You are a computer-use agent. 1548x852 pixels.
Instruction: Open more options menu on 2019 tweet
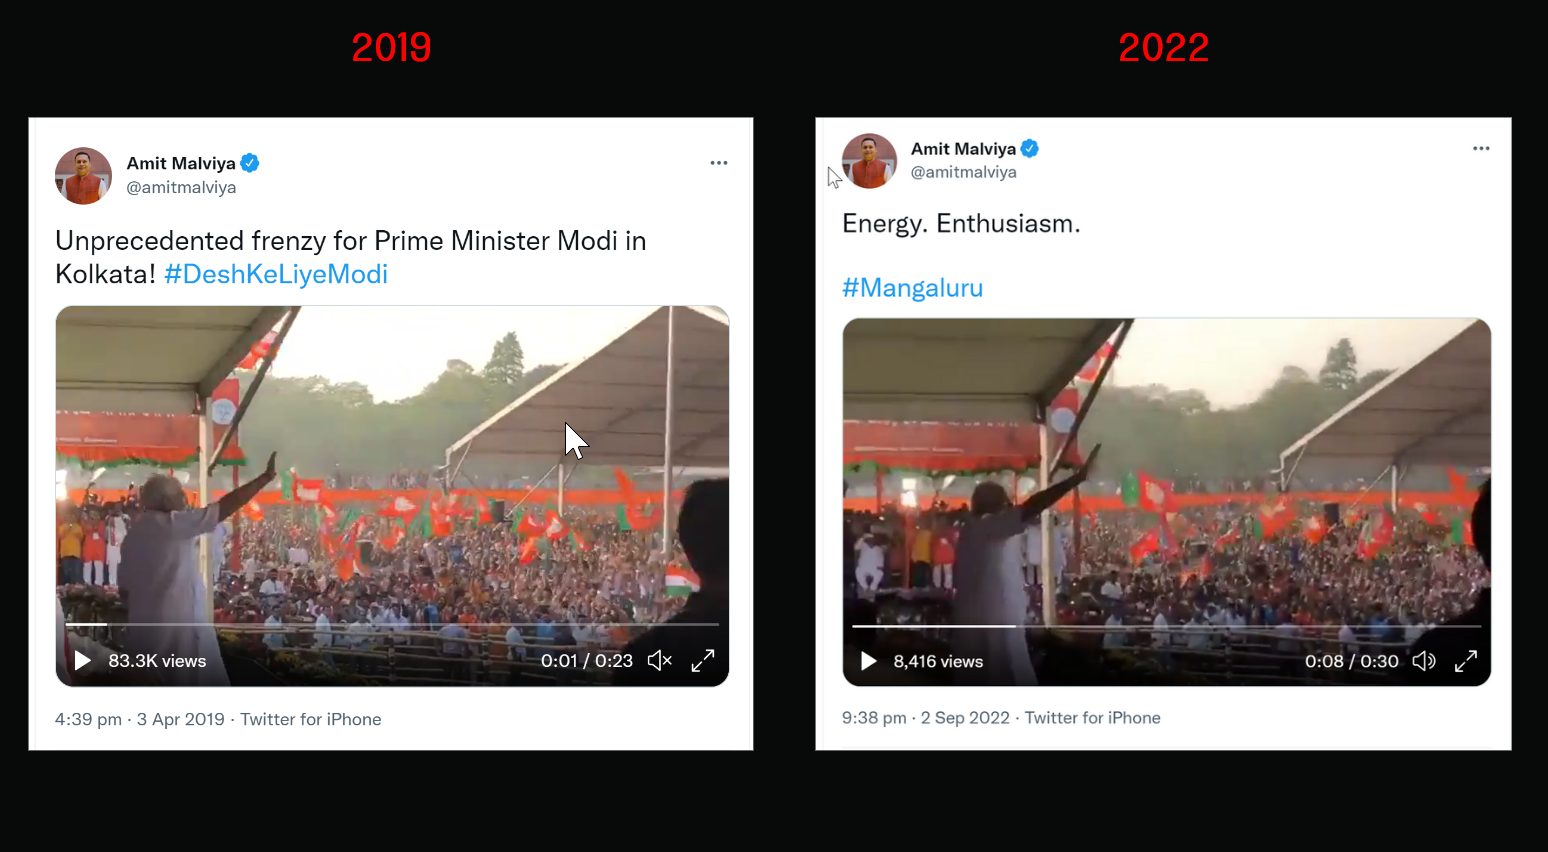[719, 163]
